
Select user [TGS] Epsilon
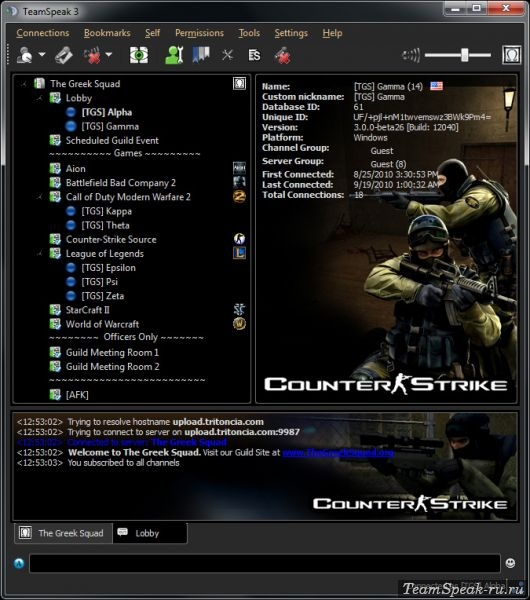tap(108, 268)
